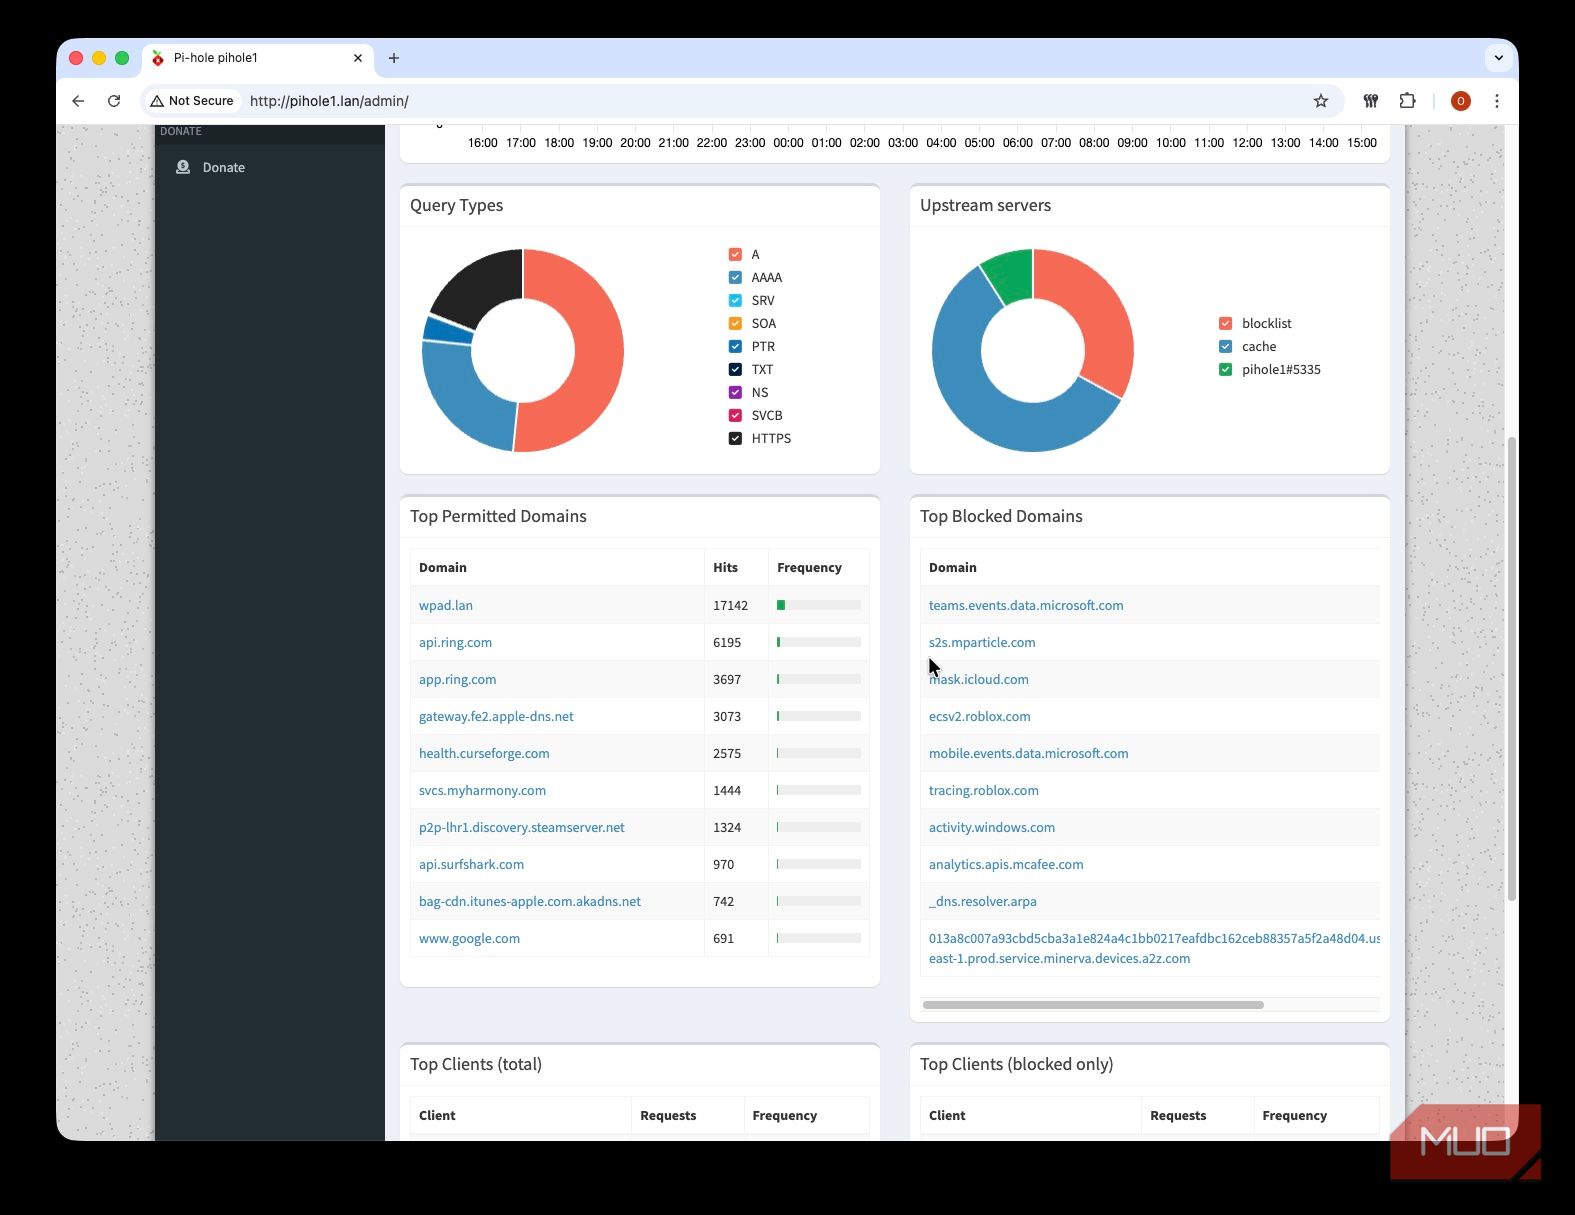This screenshot has width=1575, height=1215.
Task: Toggle the SOA query type checkbox
Action: click(735, 324)
